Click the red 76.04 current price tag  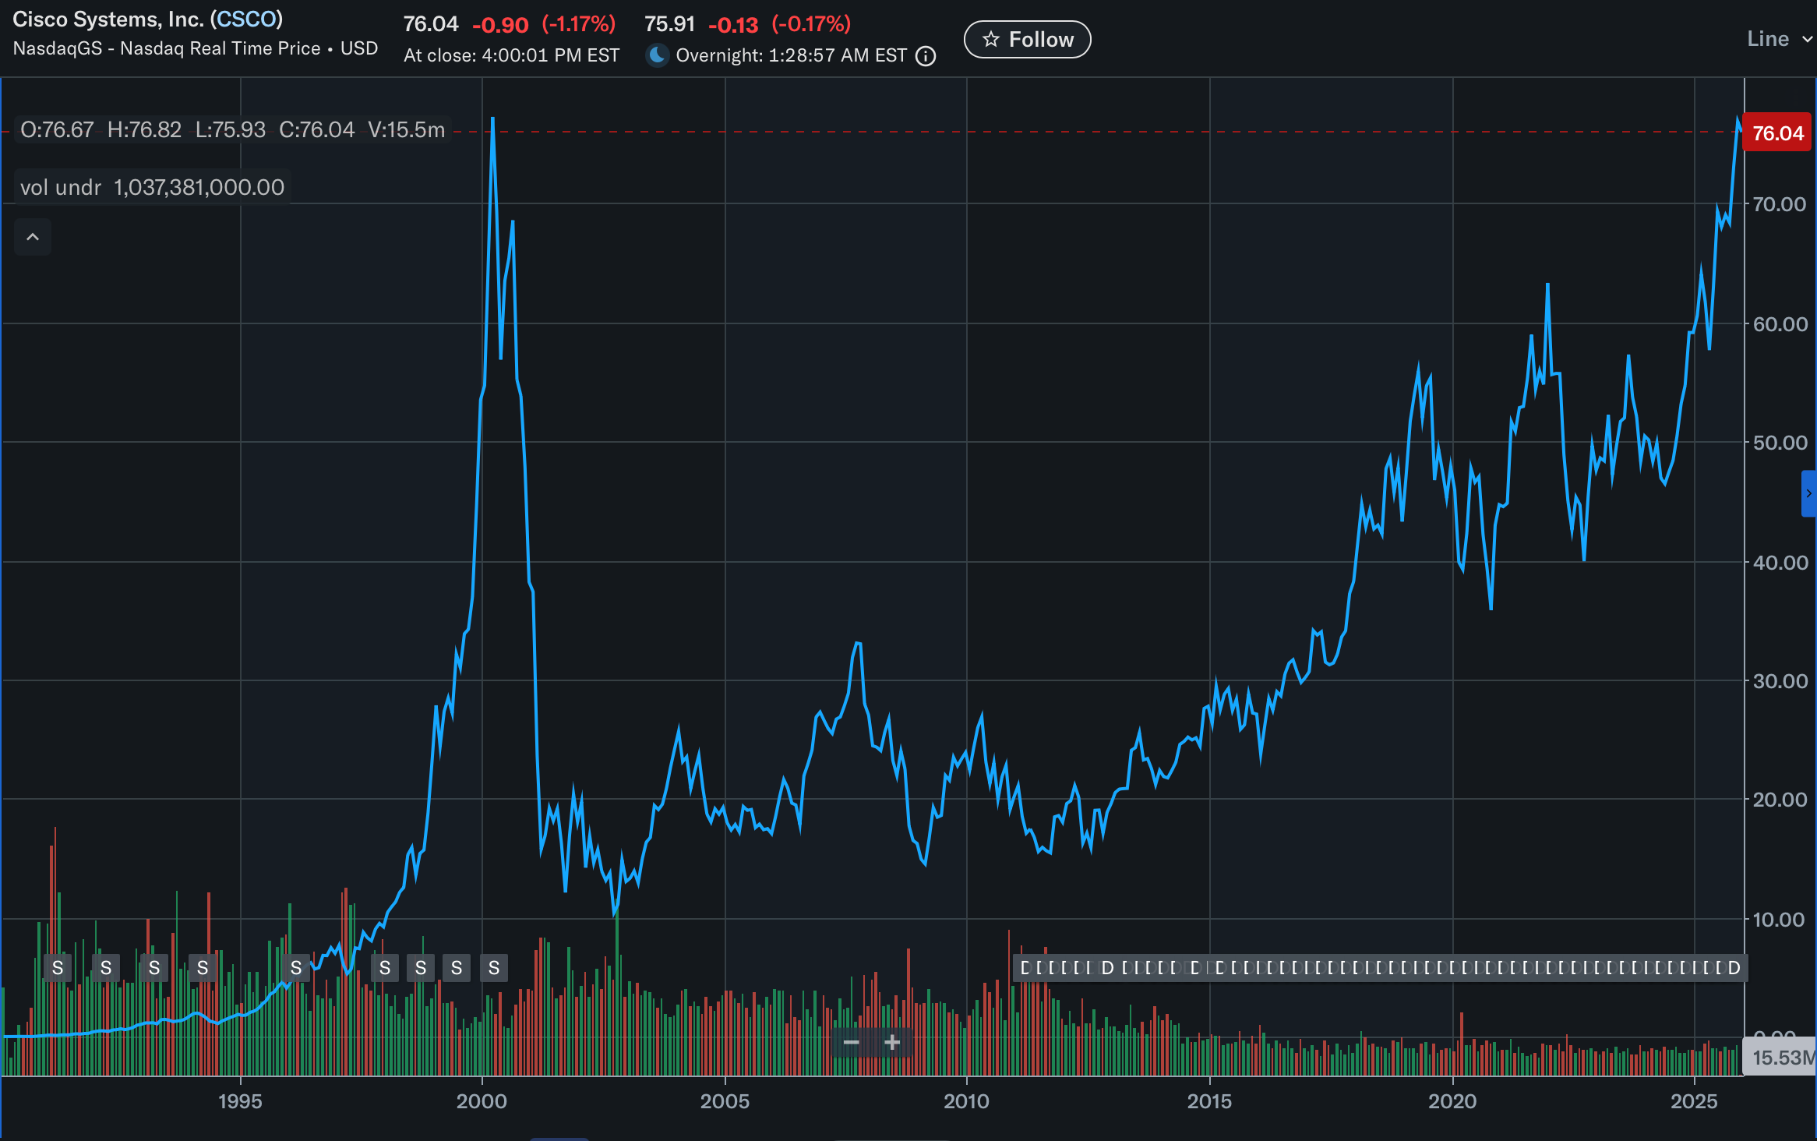pos(1777,133)
